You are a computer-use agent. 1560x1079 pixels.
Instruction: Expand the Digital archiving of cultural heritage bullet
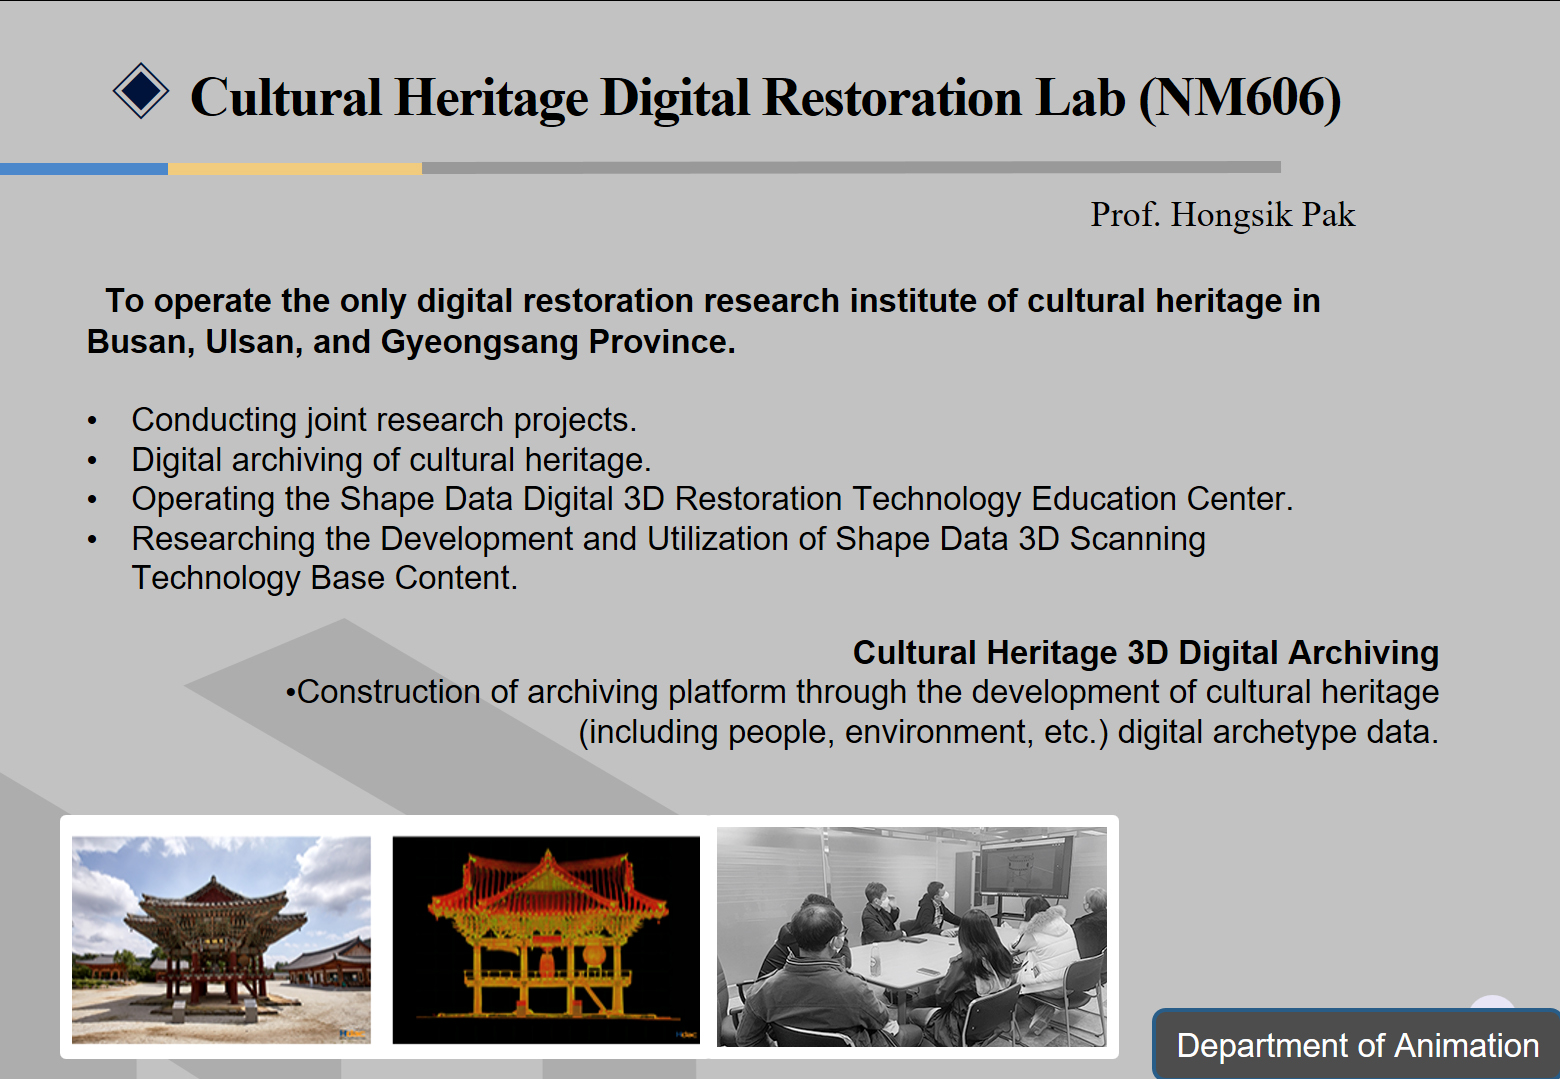click(390, 460)
